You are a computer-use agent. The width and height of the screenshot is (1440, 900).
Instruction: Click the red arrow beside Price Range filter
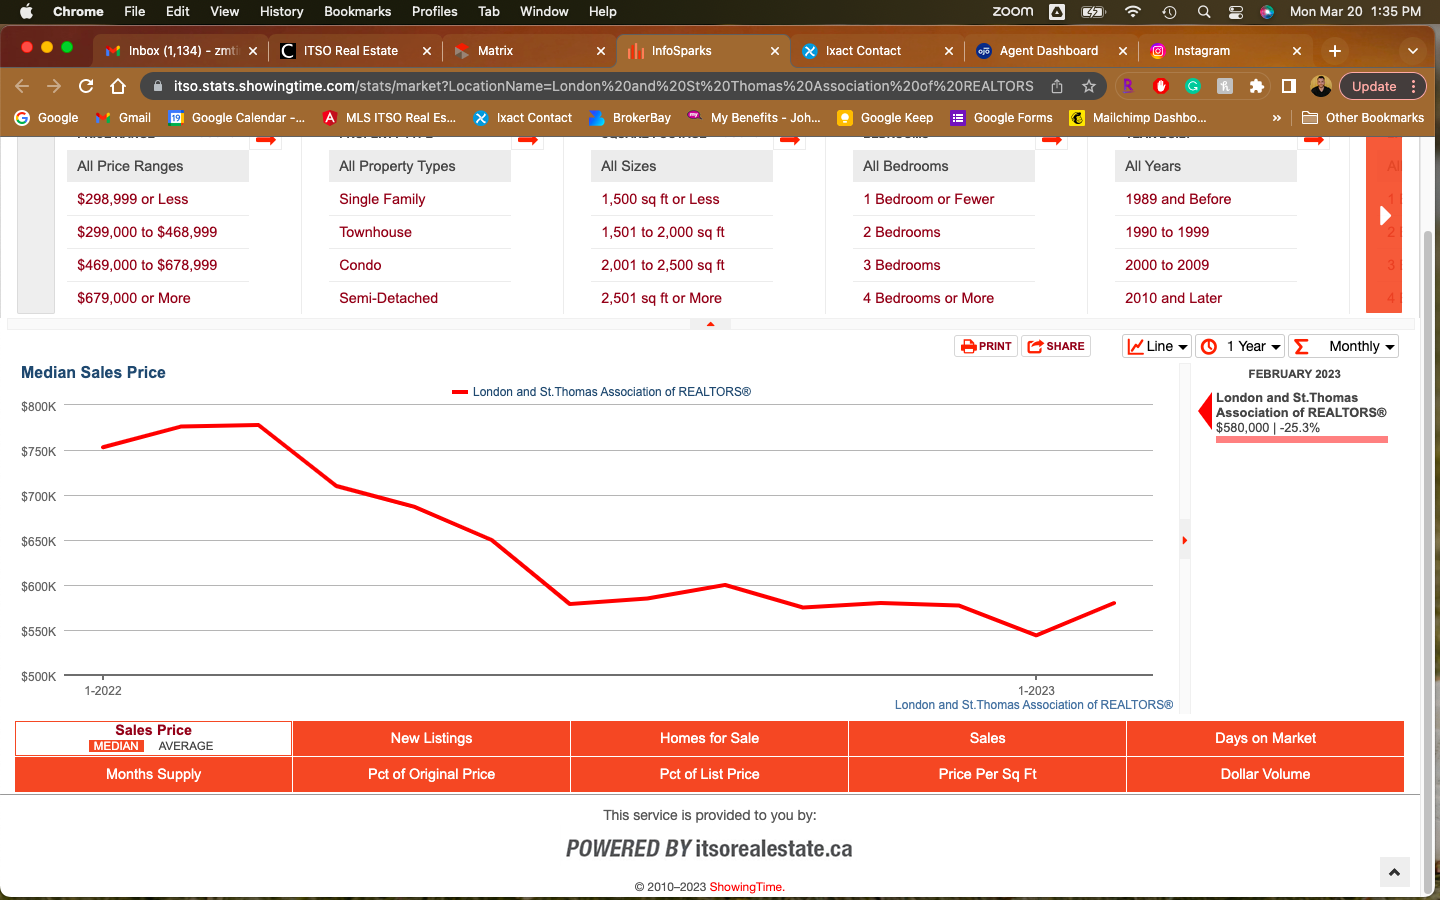tap(266, 140)
